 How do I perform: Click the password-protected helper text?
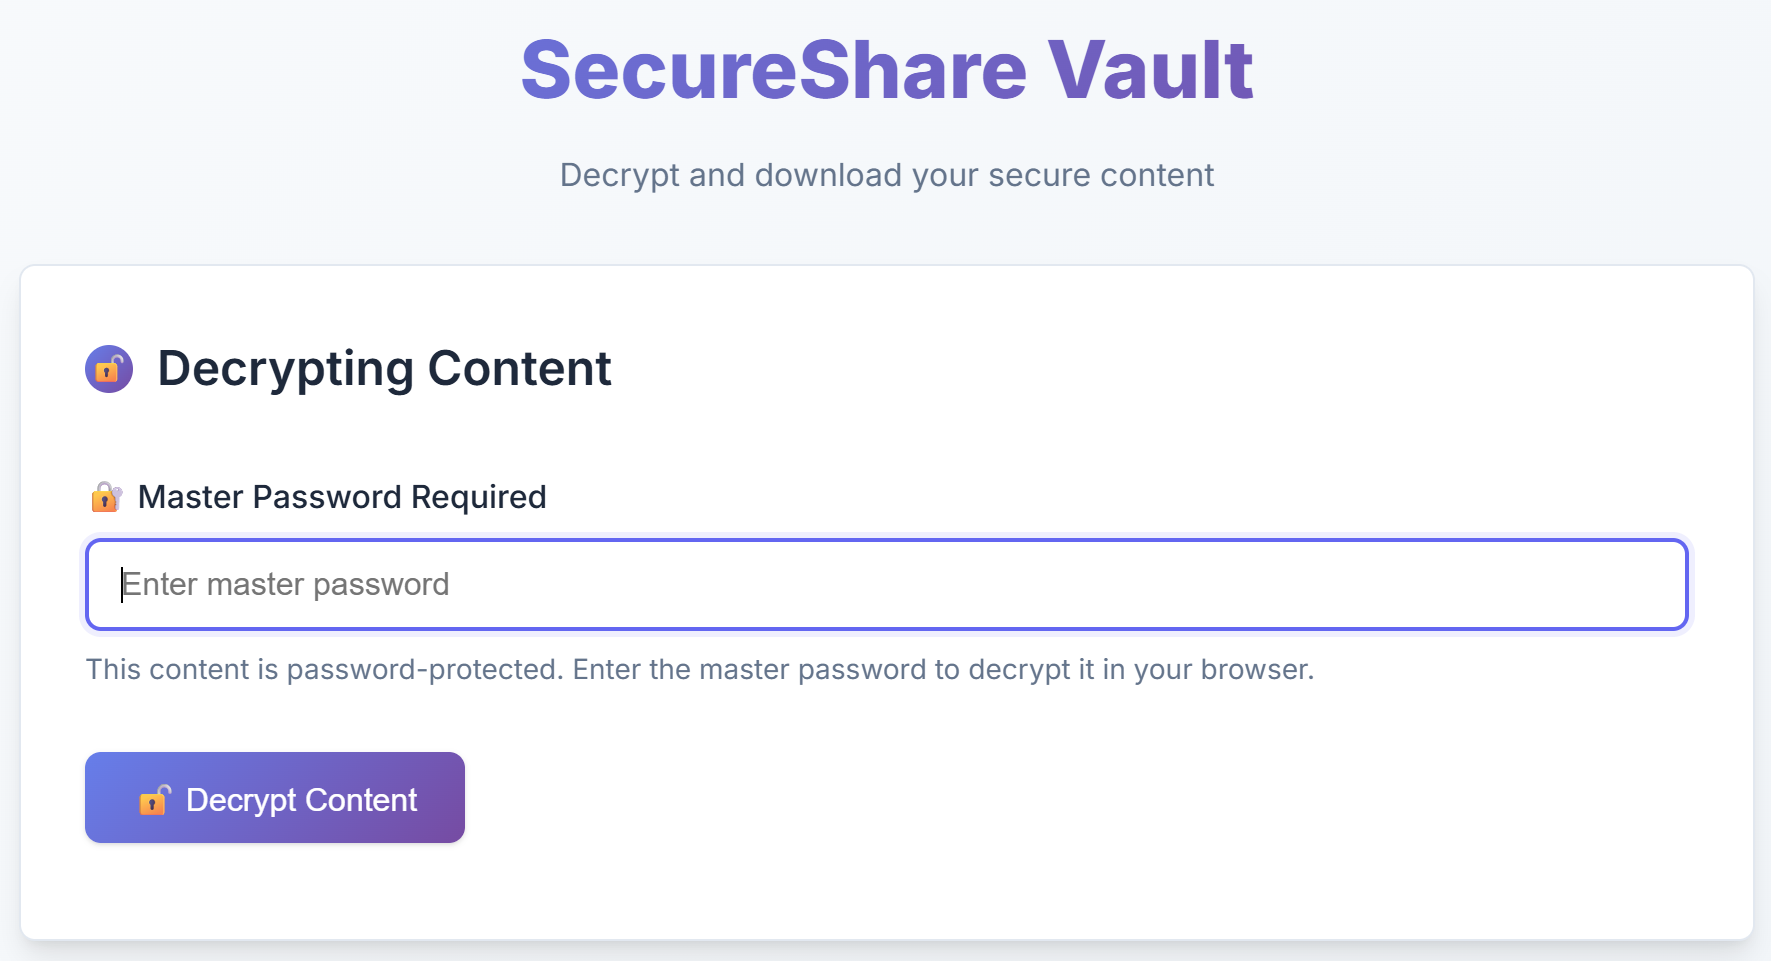pyautogui.click(x=700, y=669)
